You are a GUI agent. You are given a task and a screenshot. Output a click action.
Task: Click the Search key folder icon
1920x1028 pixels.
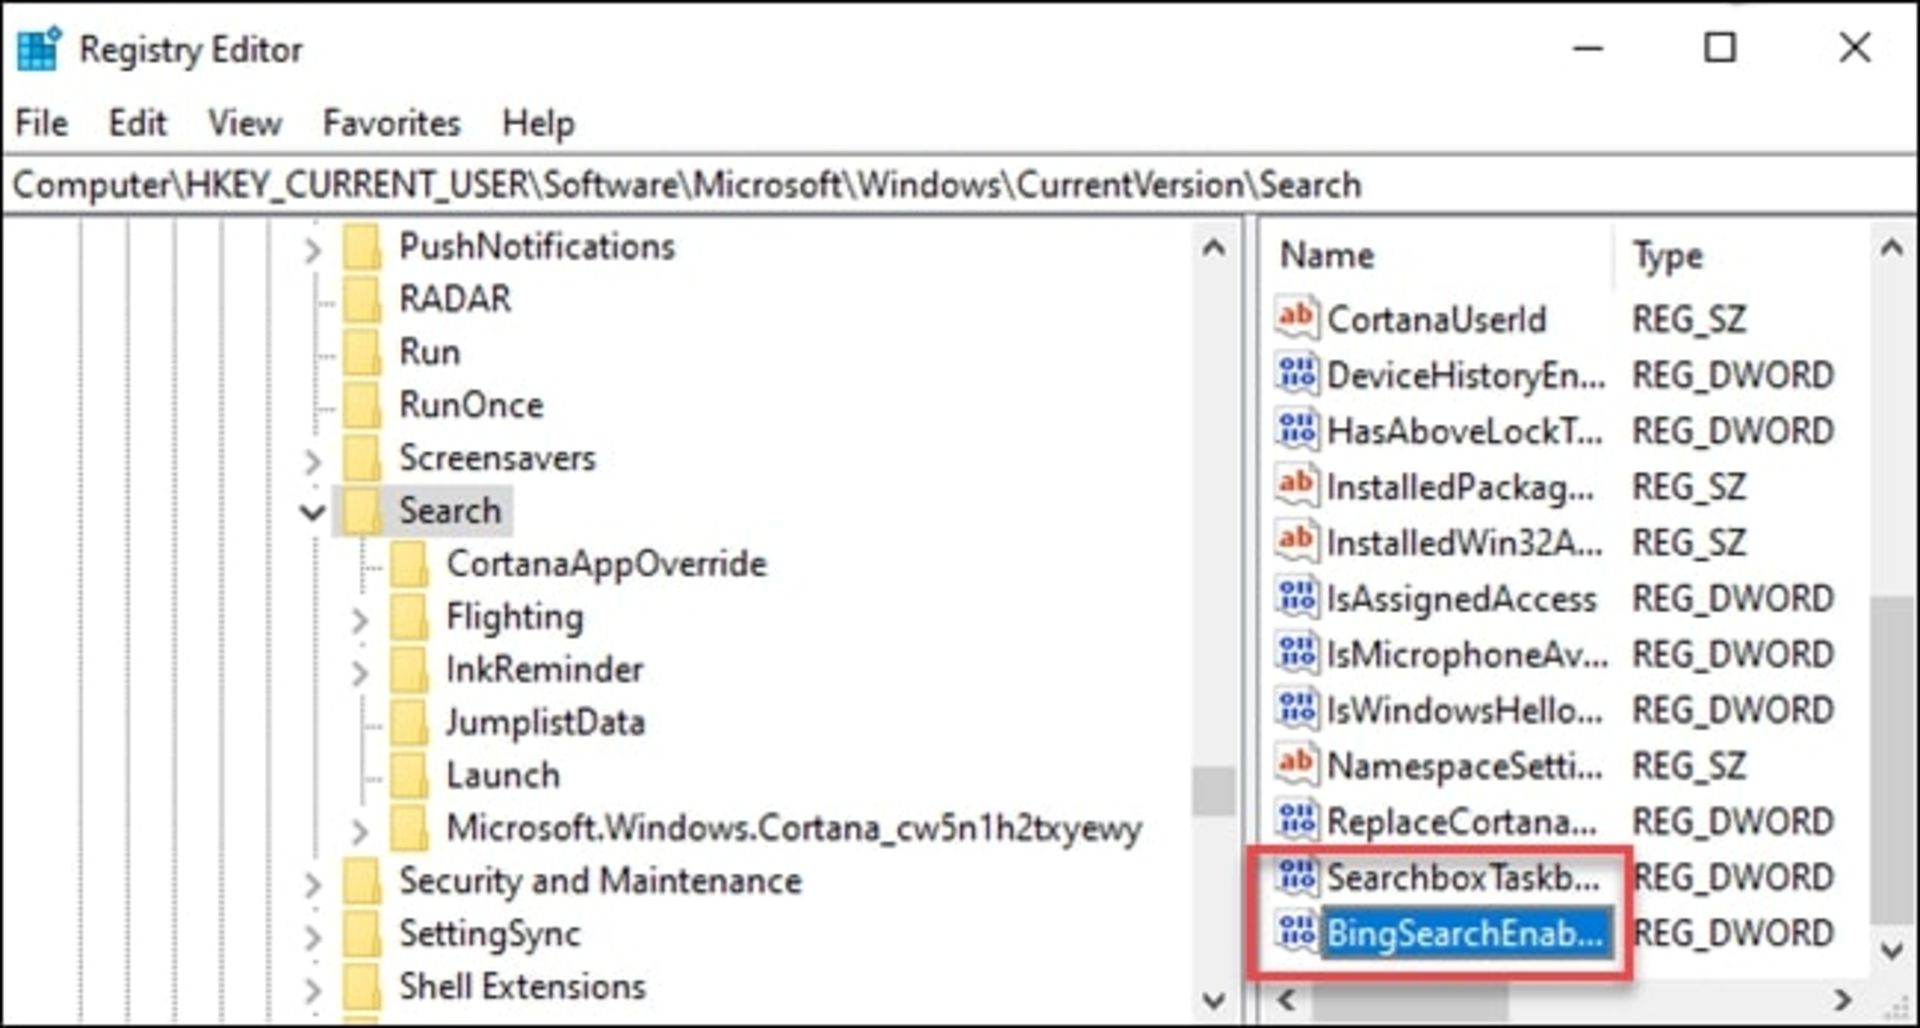(x=362, y=511)
